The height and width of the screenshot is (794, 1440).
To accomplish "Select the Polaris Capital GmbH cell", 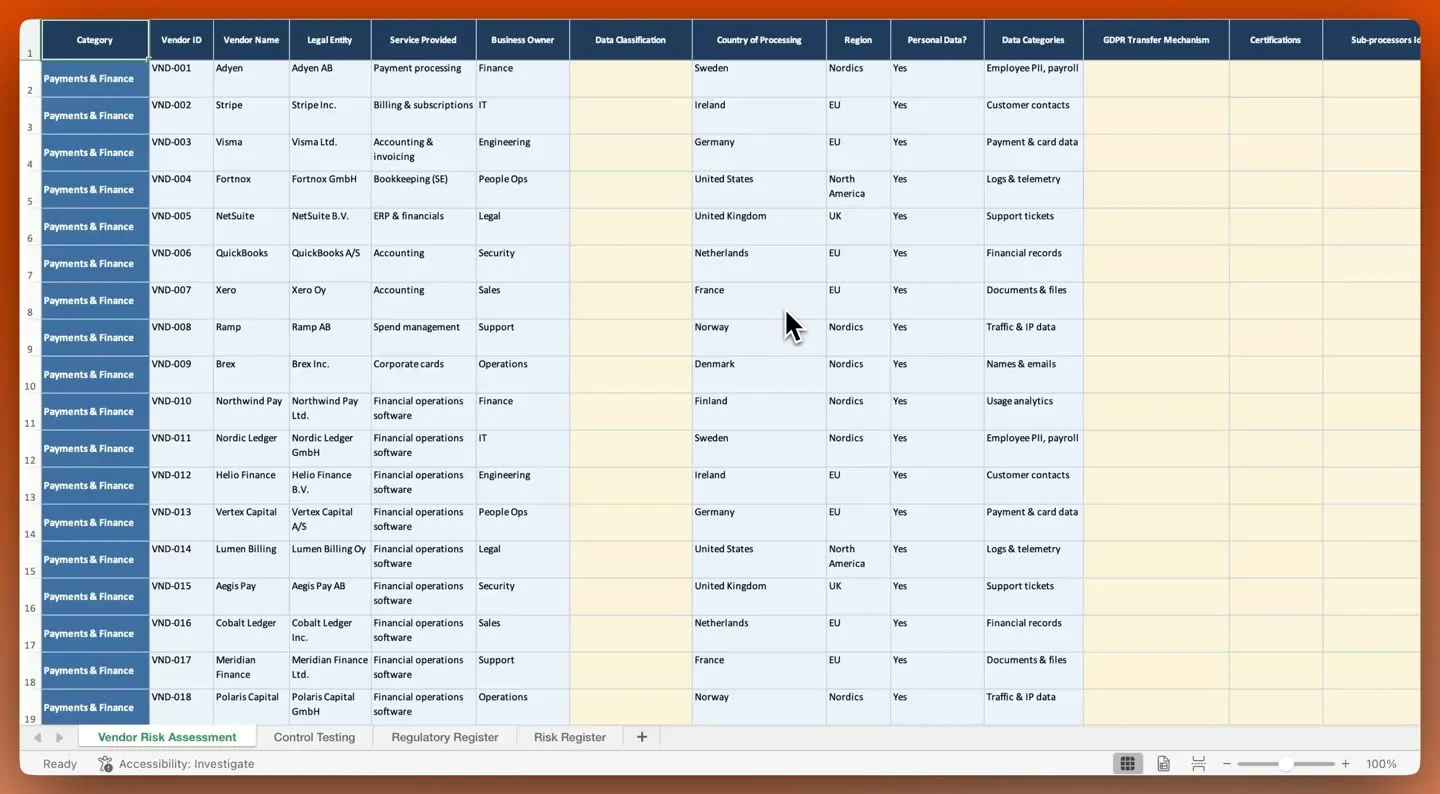I will click(330, 708).
